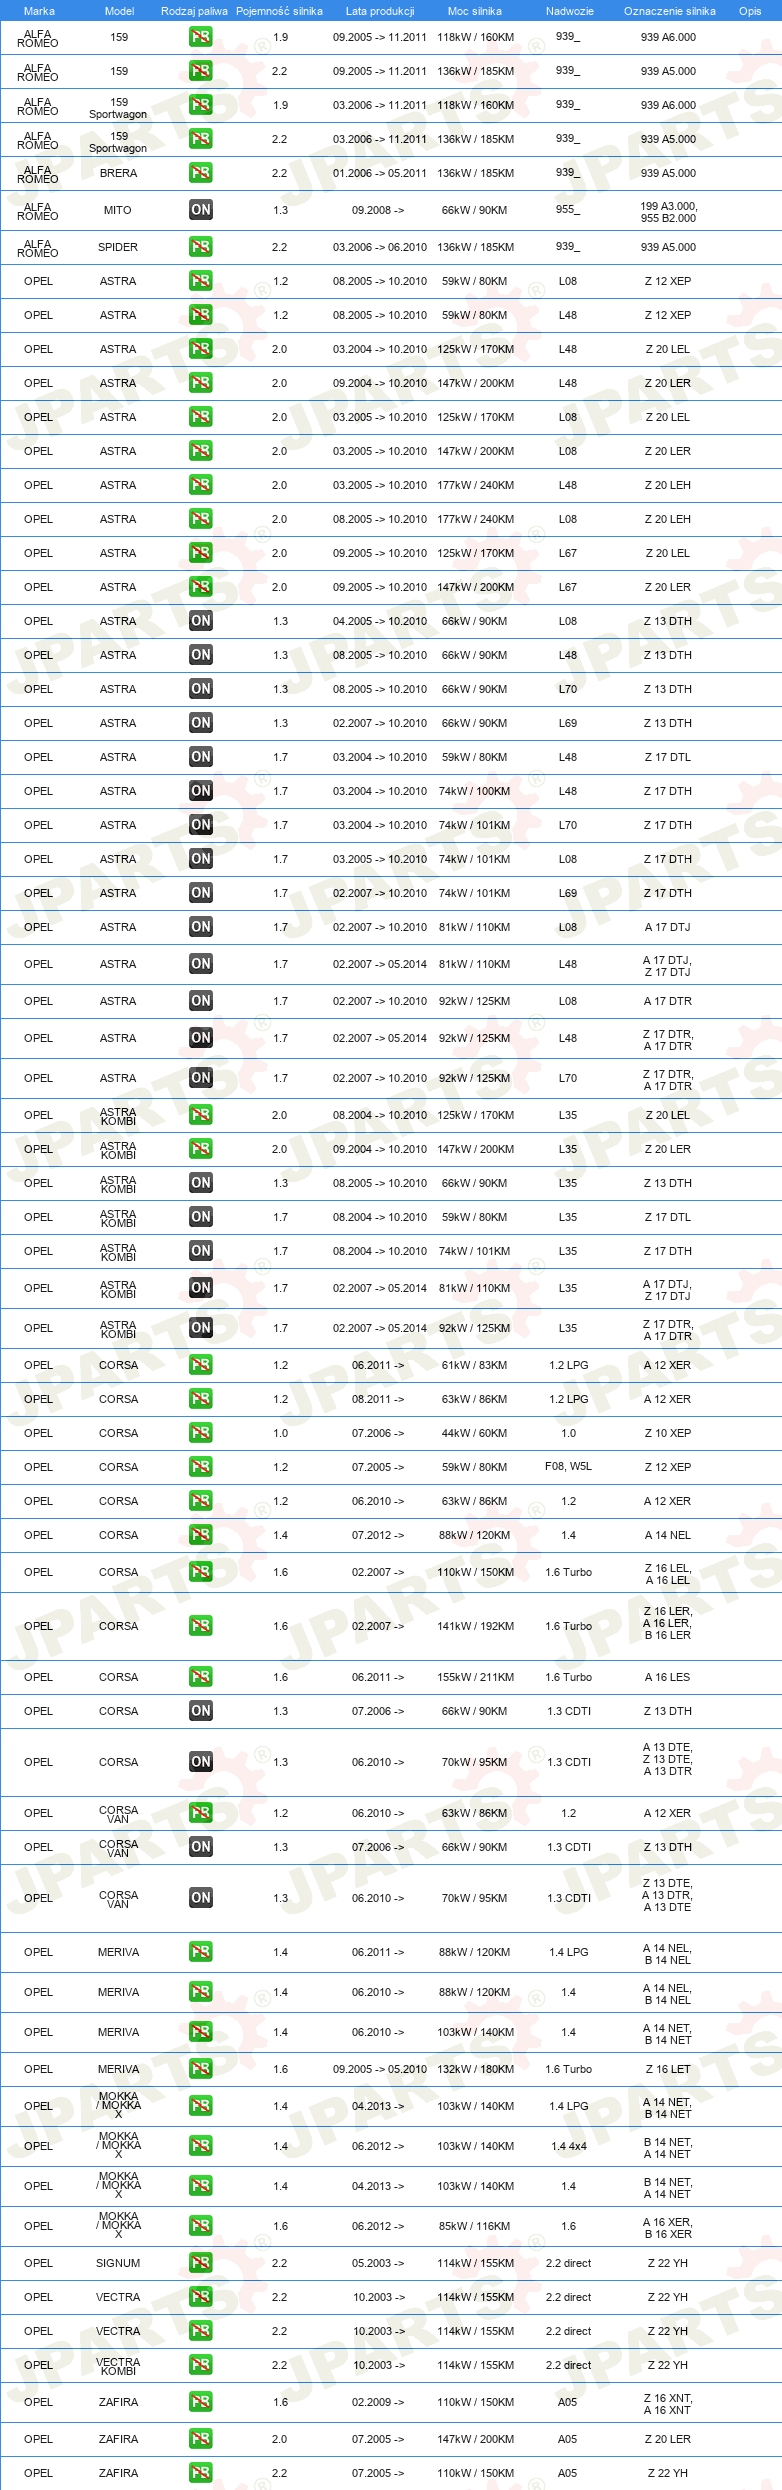782x2490 pixels.
Task: Click the 'F08, W5L' body cell
Action: [x=568, y=1467]
